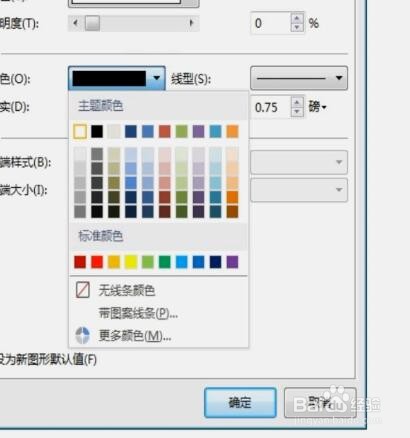Click the black color preview box
The image size is (410, 438).
click(109, 79)
